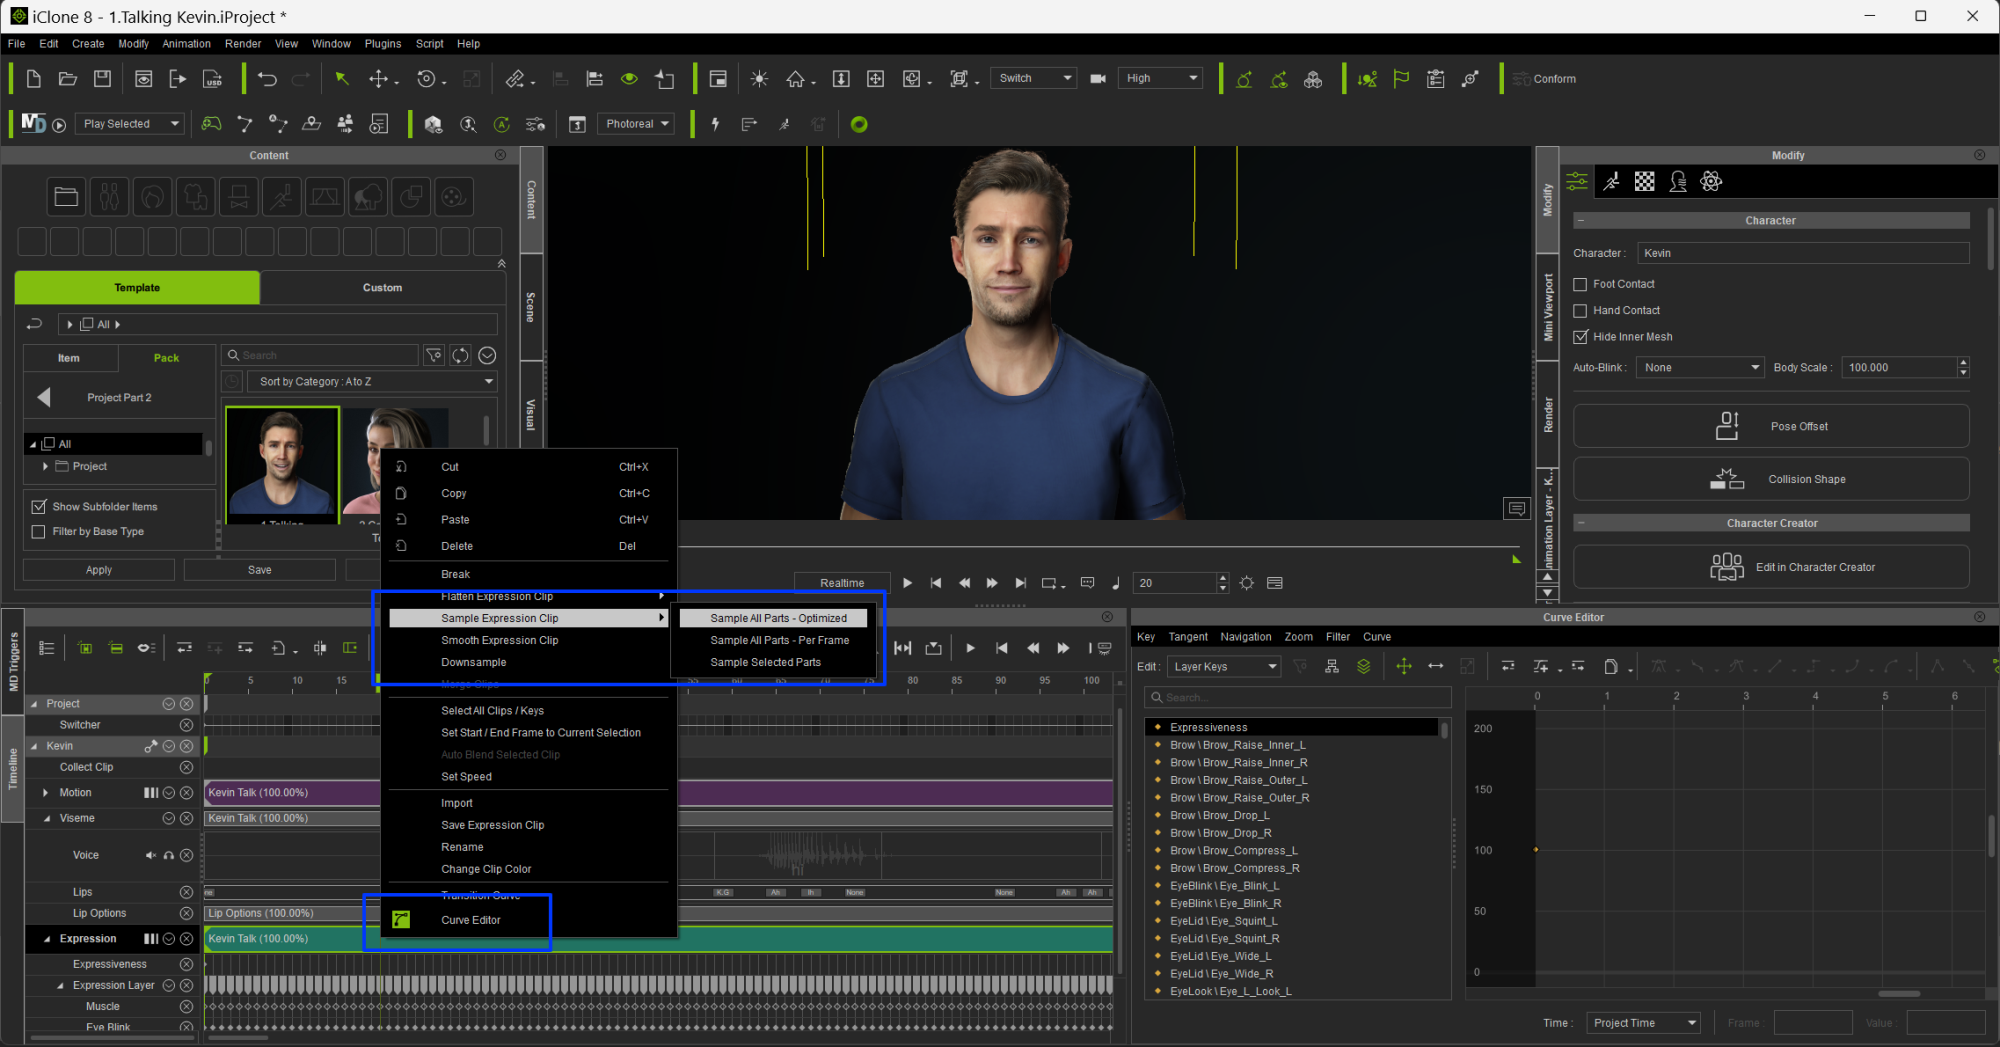Screen dimensions: 2000x1047
Task: Expand the Motion track in timeline
Action: pyautogui.click(x=45, y=793)
